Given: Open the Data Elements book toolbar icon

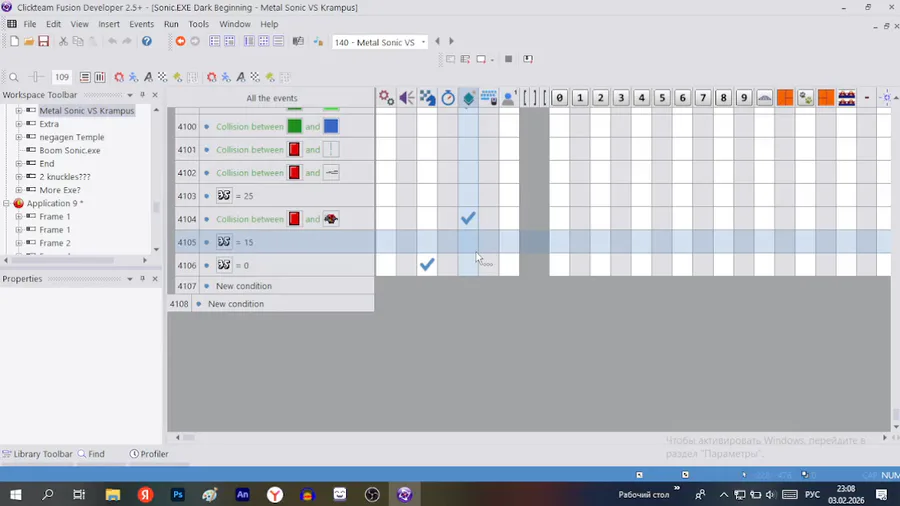Looking at the screenshot, I should click(x=298, y=41).
